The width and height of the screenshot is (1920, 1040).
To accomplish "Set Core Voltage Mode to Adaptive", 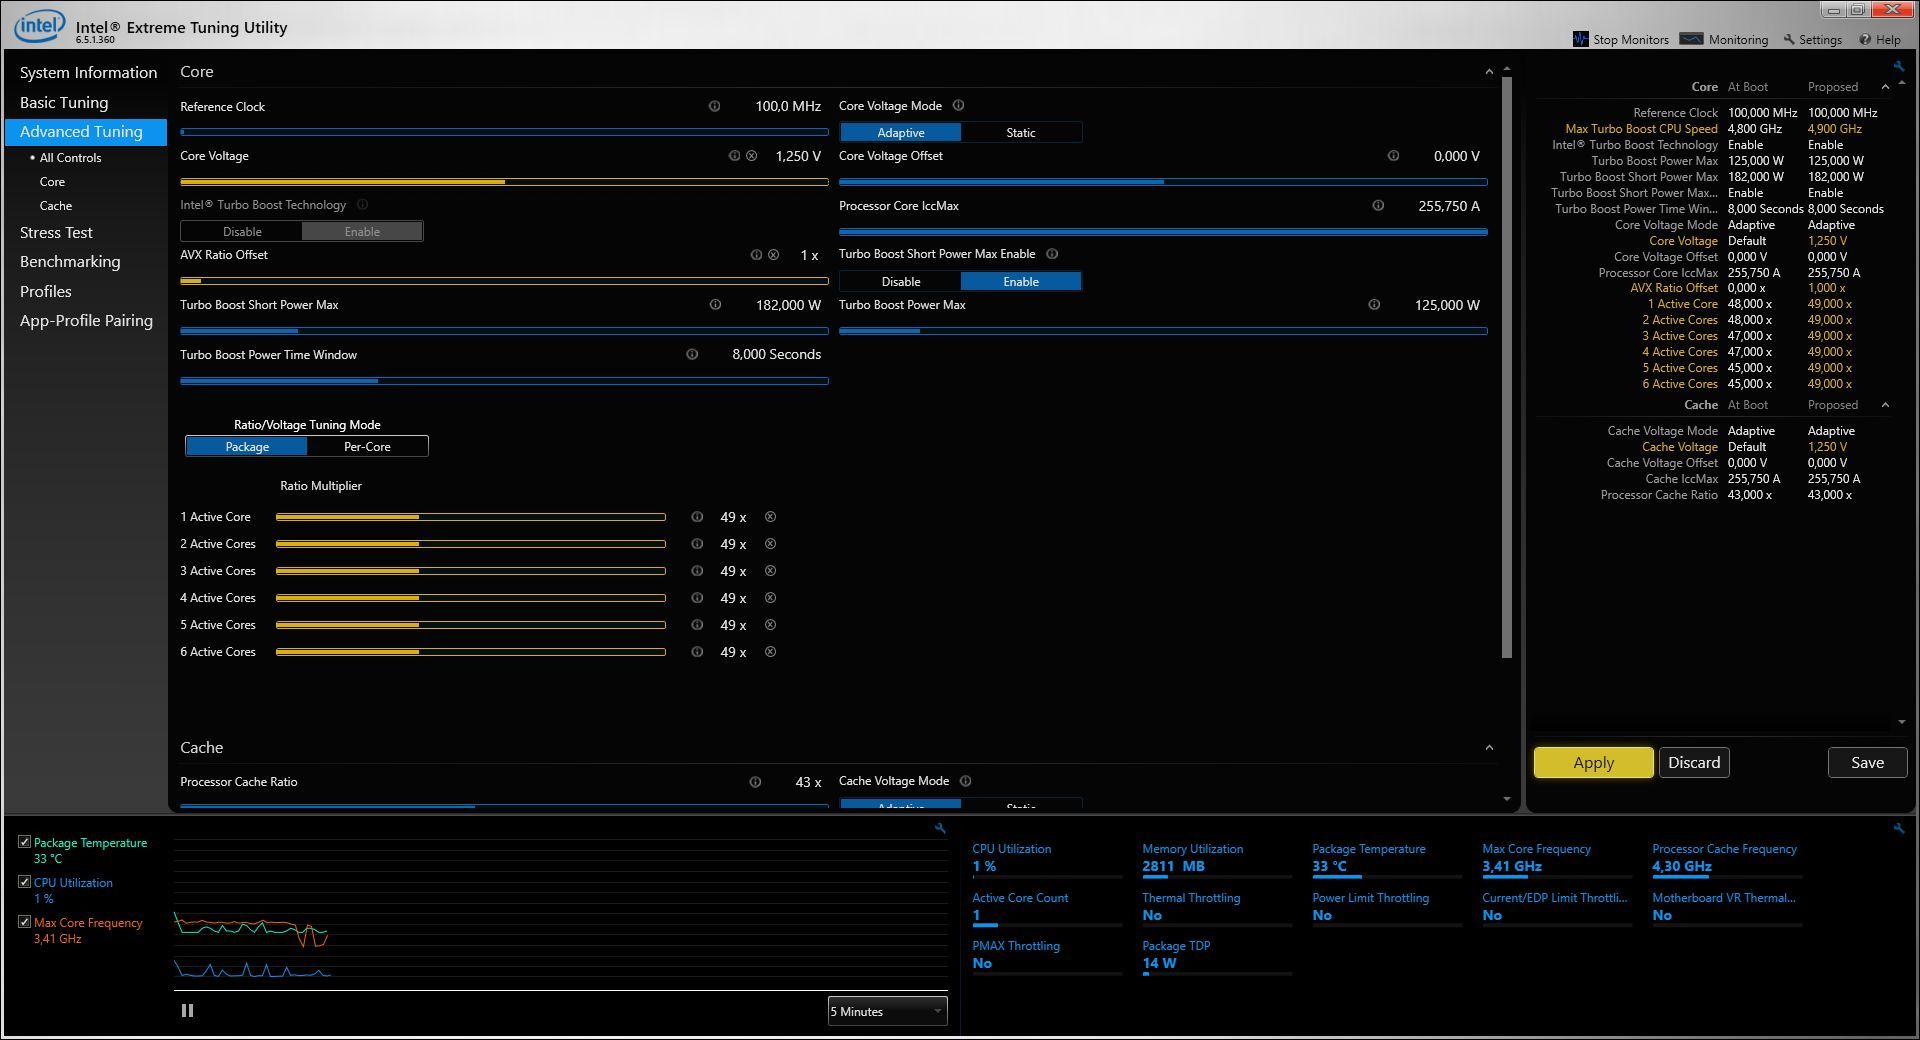I will pyautogui.click(x=900, y=132).
